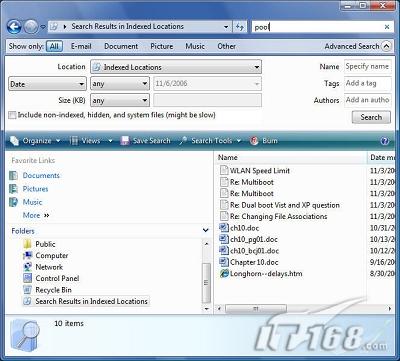Open the Size (KB) any dropdown
This screenshot has height=361, width=400.
pos(120,100)
